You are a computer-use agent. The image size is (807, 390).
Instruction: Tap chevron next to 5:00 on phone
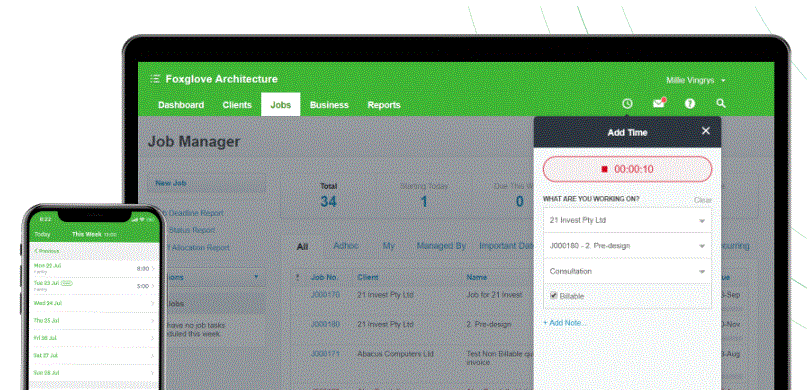[x=153, y=286]
